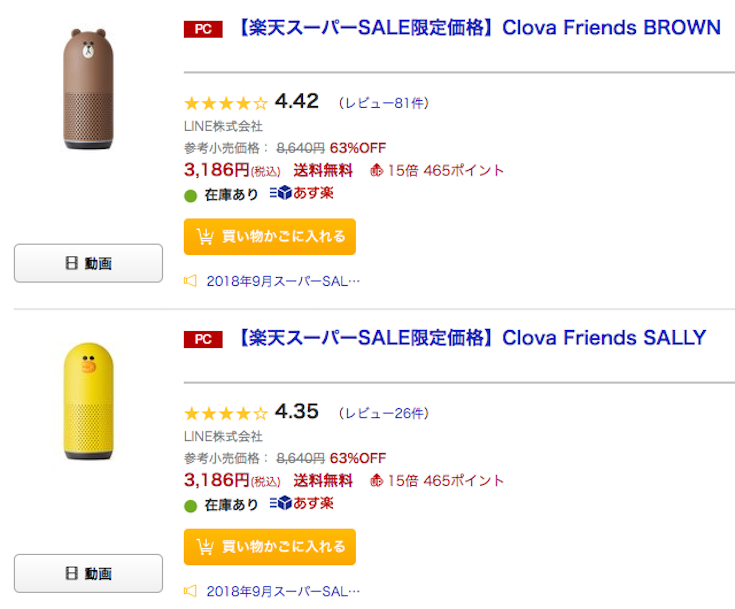The image size is (735, 609).
Task: Open the 動画 video button for SALLY
Action: coord(88,574)
